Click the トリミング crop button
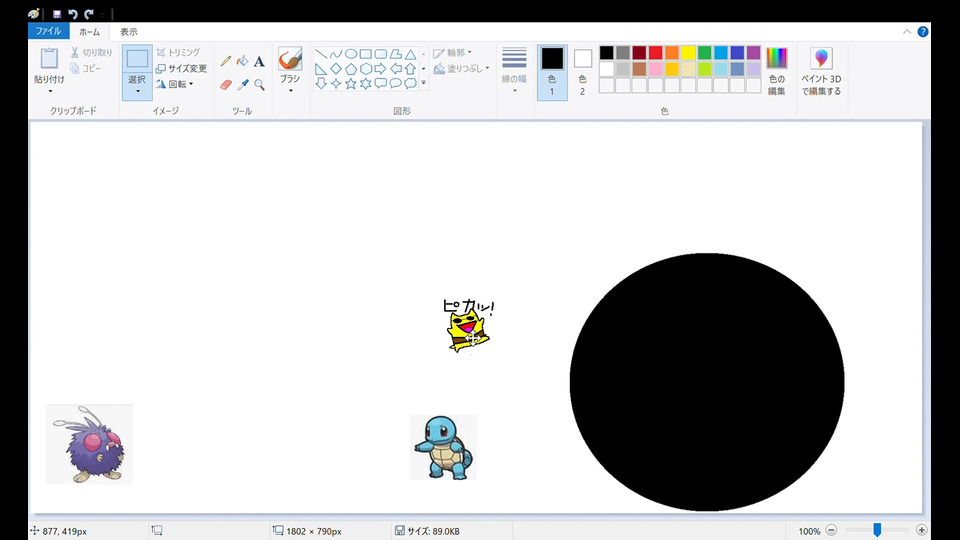Viewport: 960px width, 540px height. tap(178, 53)
